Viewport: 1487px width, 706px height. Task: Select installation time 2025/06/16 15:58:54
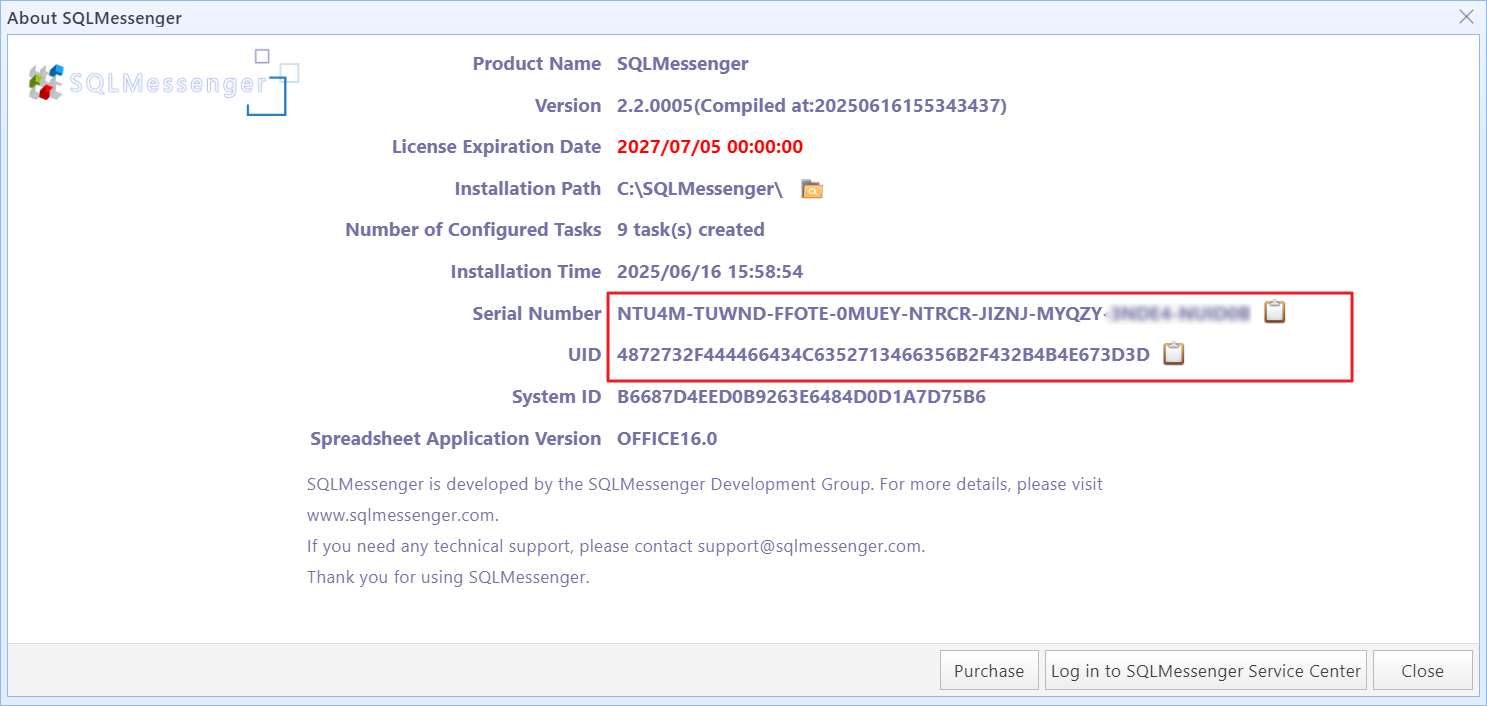(710, 272)
